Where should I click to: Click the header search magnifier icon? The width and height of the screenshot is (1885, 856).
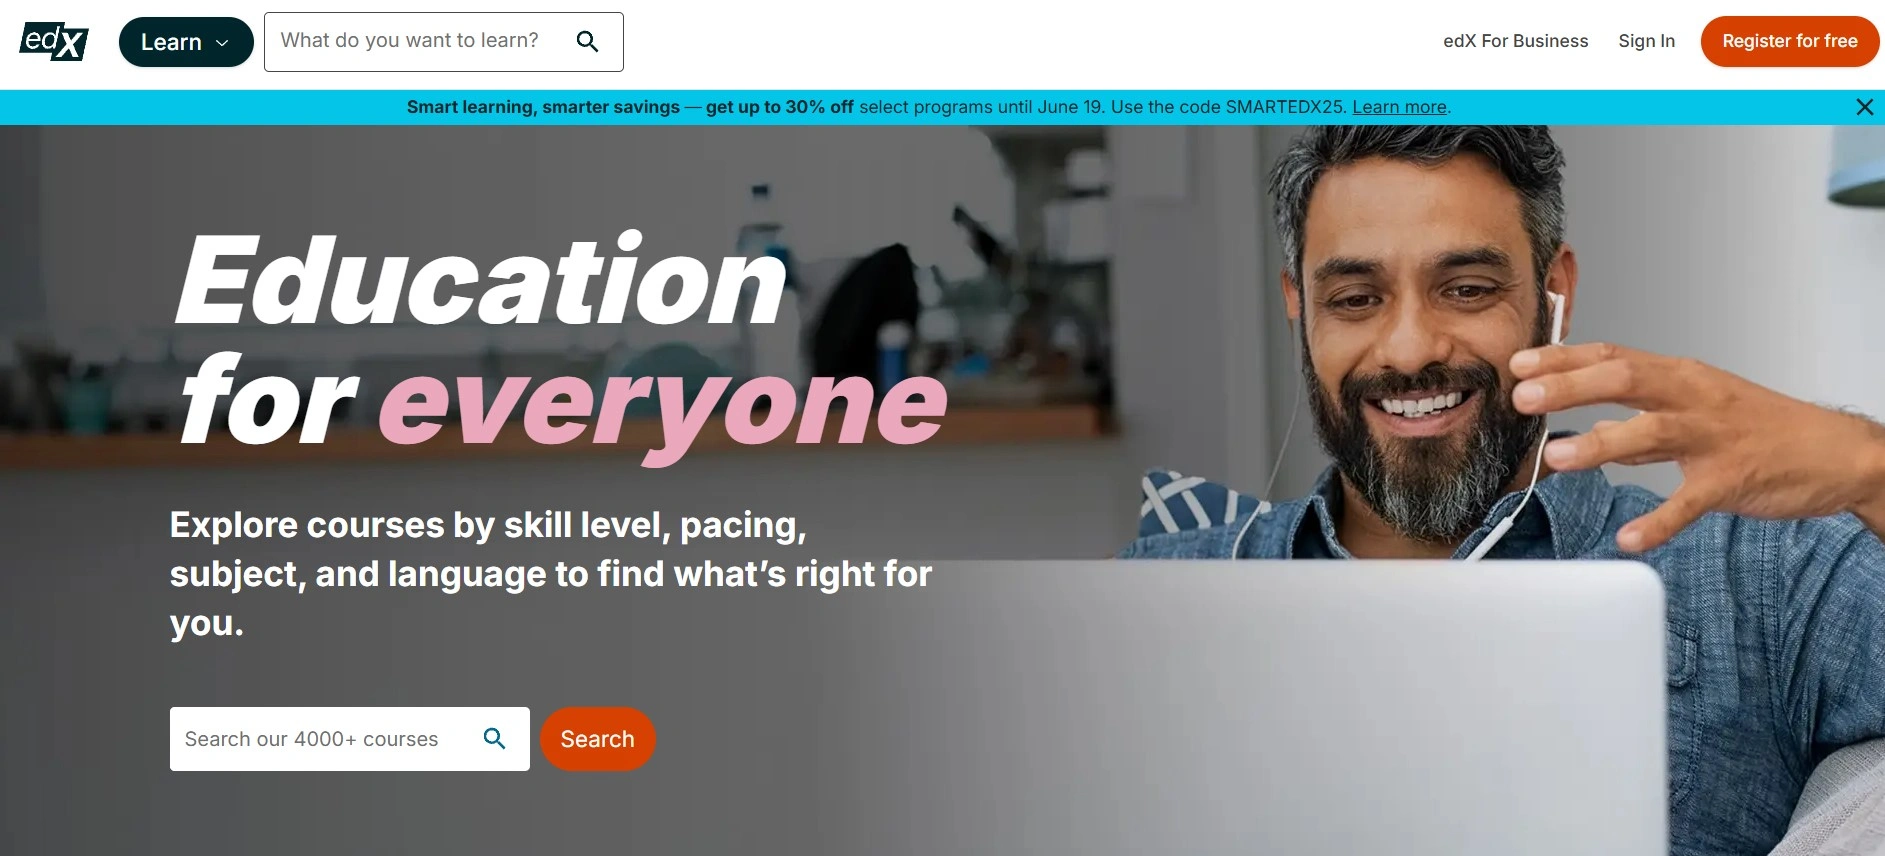587,42
